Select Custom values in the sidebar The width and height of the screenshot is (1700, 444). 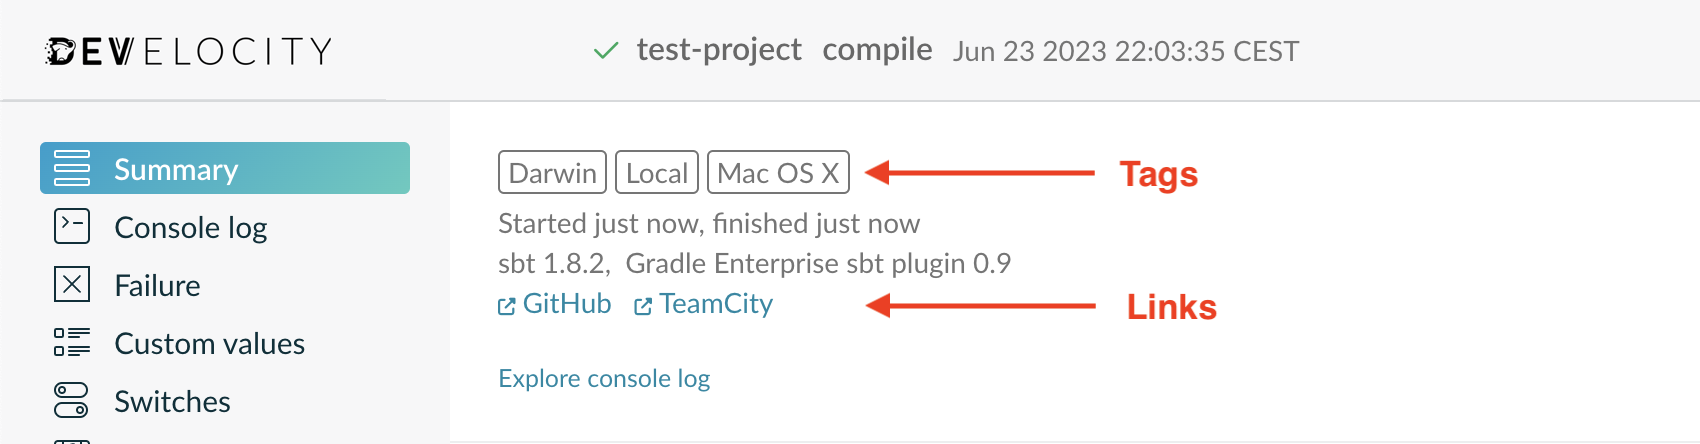click(x=209, y=344)
